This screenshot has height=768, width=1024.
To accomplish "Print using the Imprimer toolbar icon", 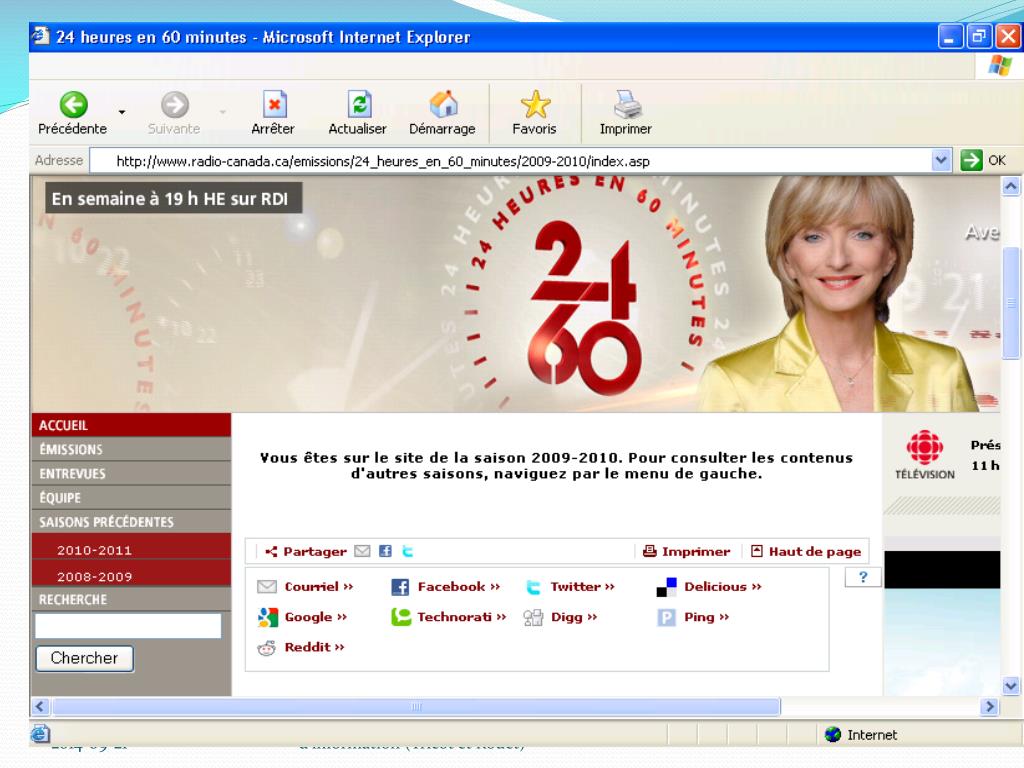I will coord(627,104).
